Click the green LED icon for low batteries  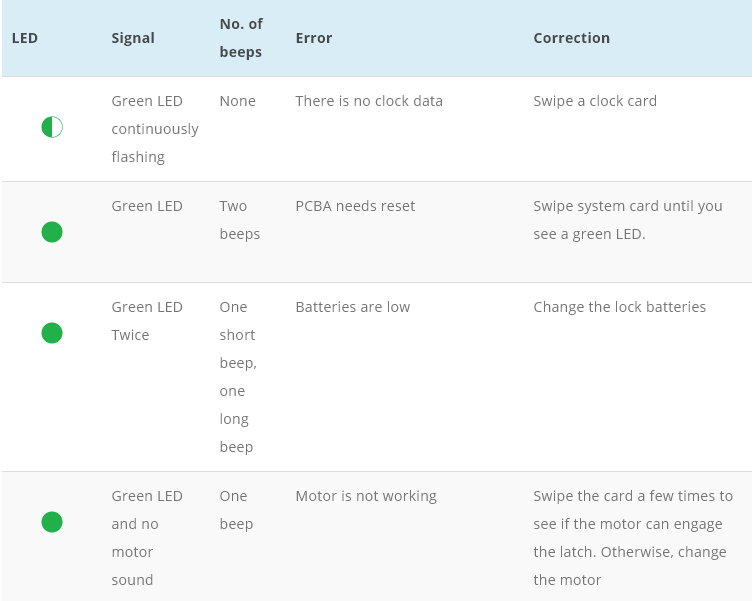[52, 333]
